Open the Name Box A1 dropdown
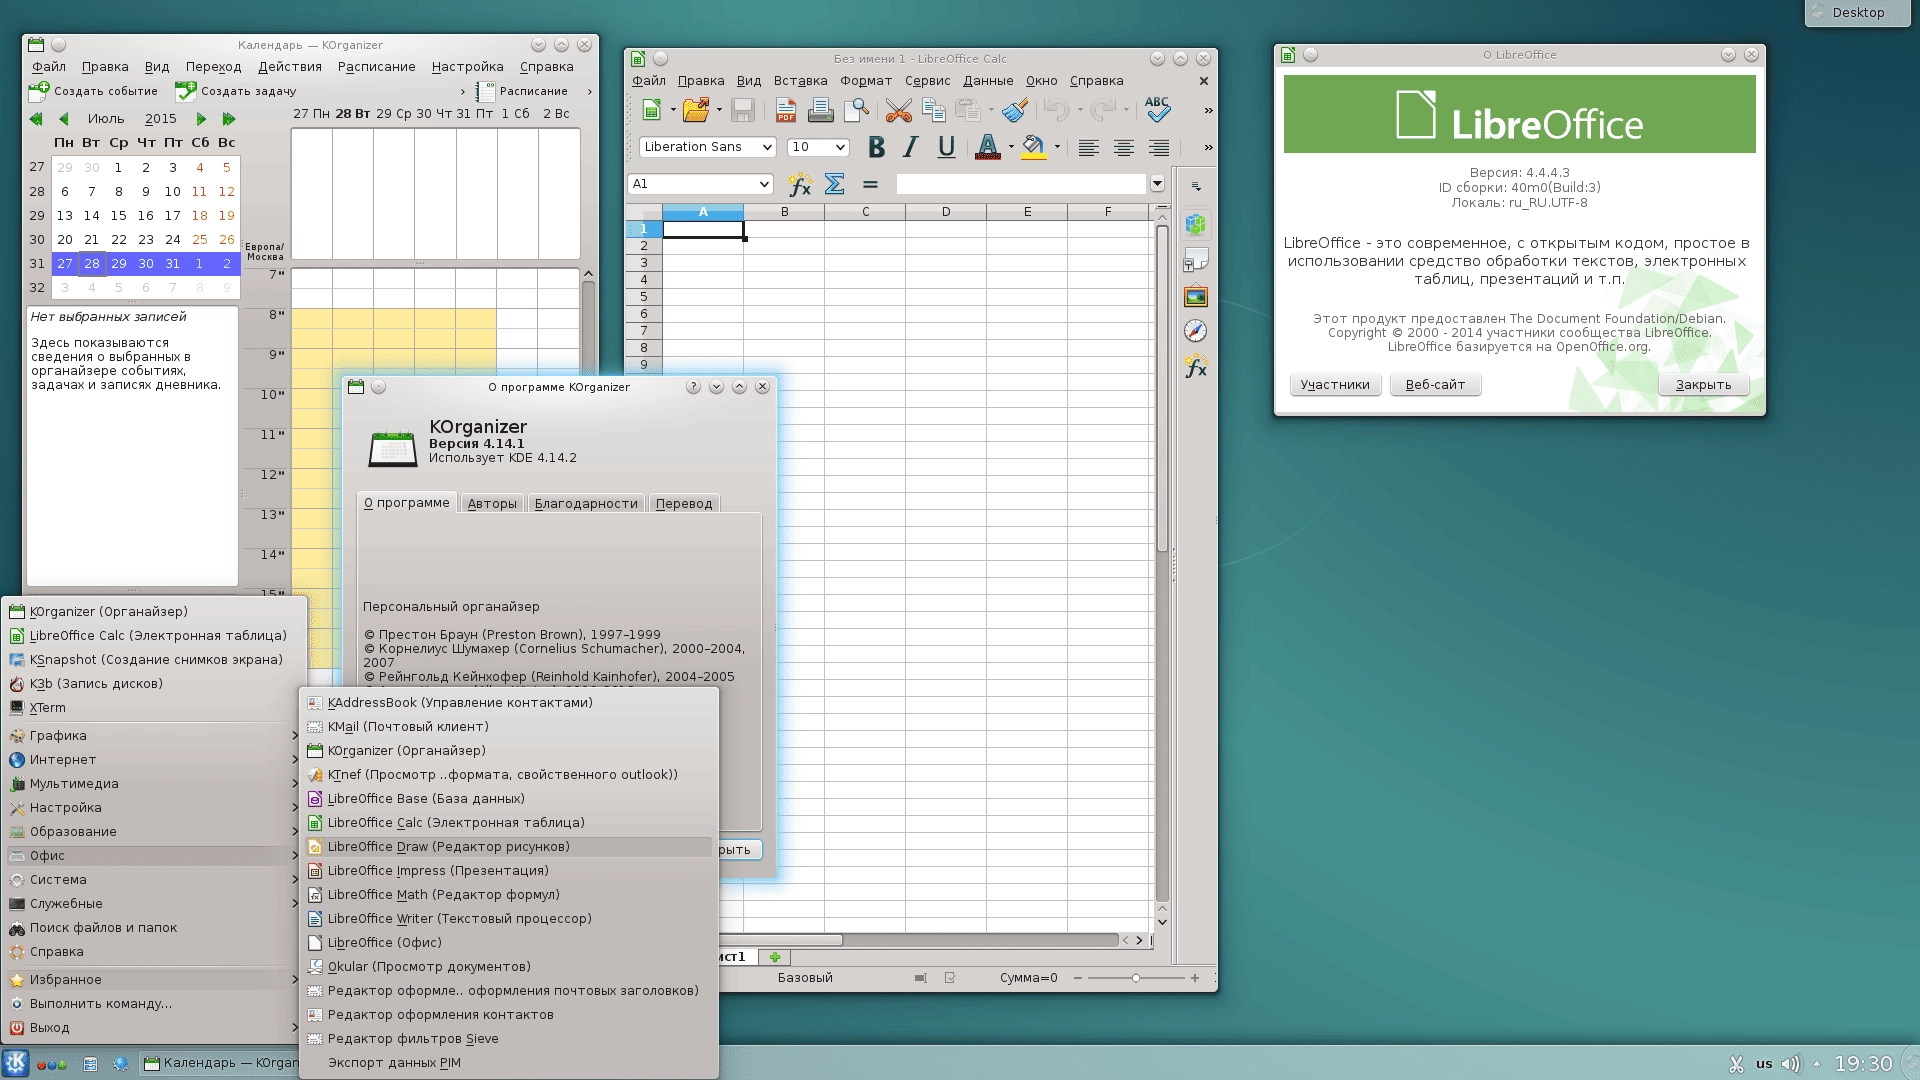Viewport: 1920px width, 1080px height. click(763, 184)
